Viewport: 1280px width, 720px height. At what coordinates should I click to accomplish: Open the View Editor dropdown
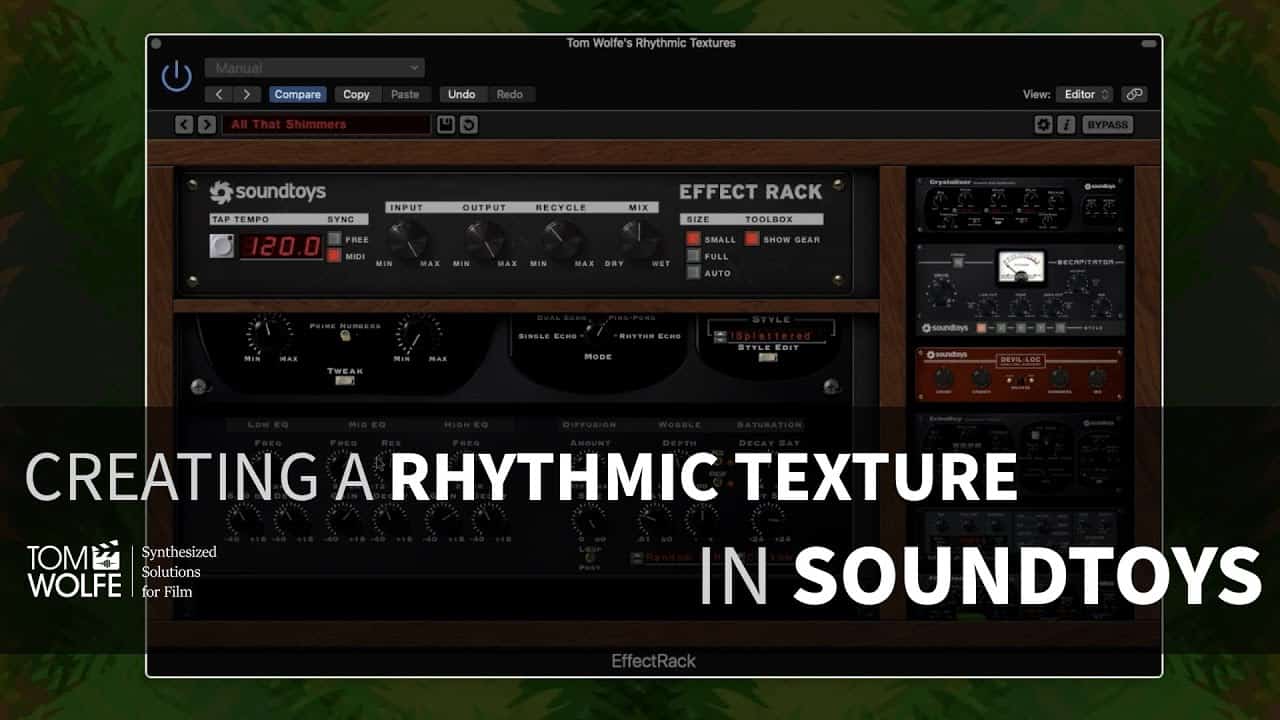coord(1084,95)
